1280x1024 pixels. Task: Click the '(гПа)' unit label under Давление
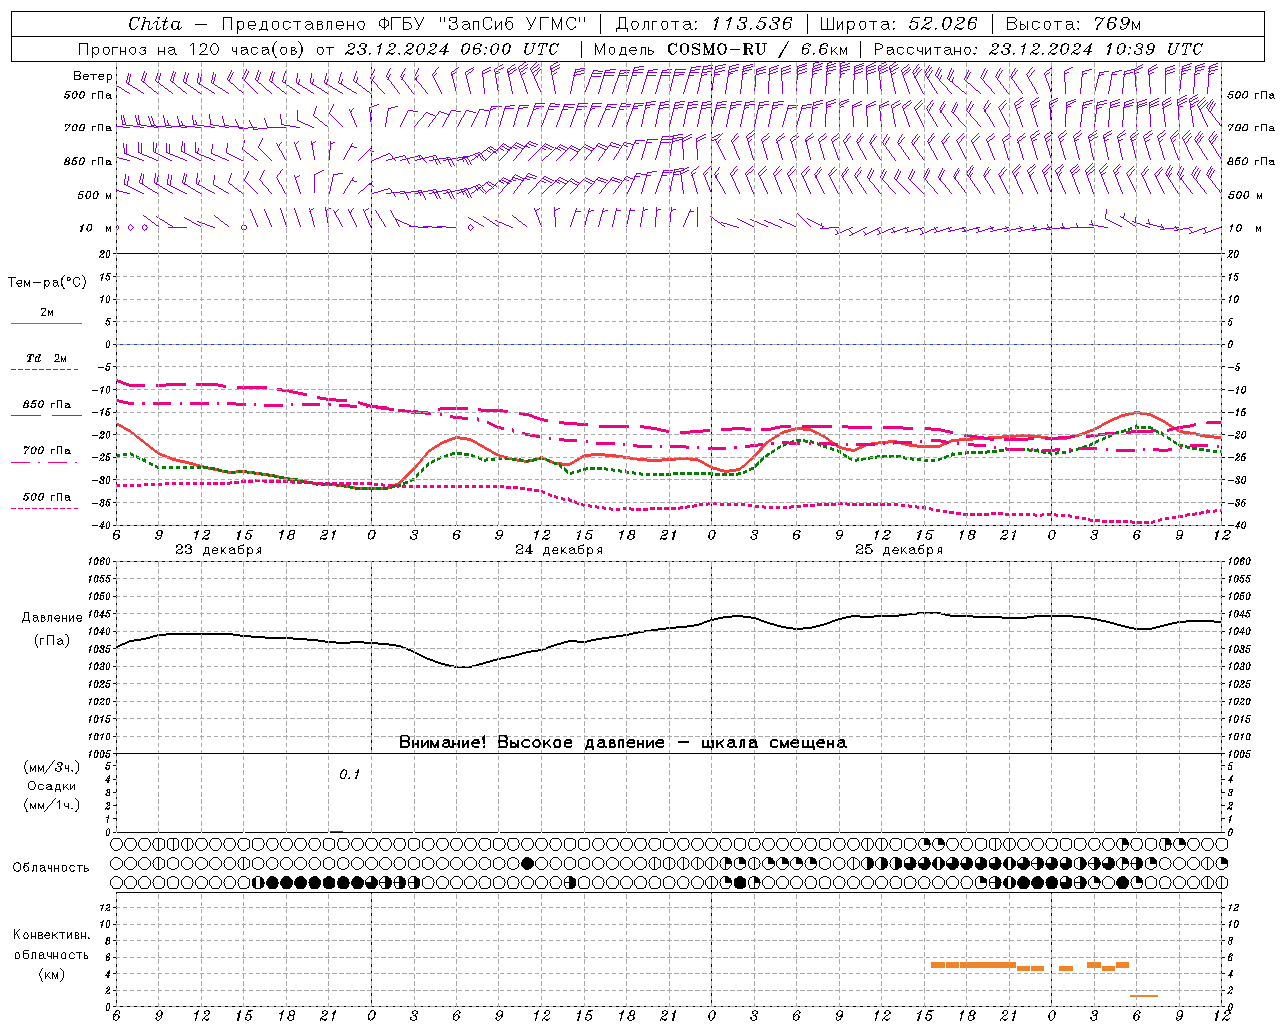[52, 641]
